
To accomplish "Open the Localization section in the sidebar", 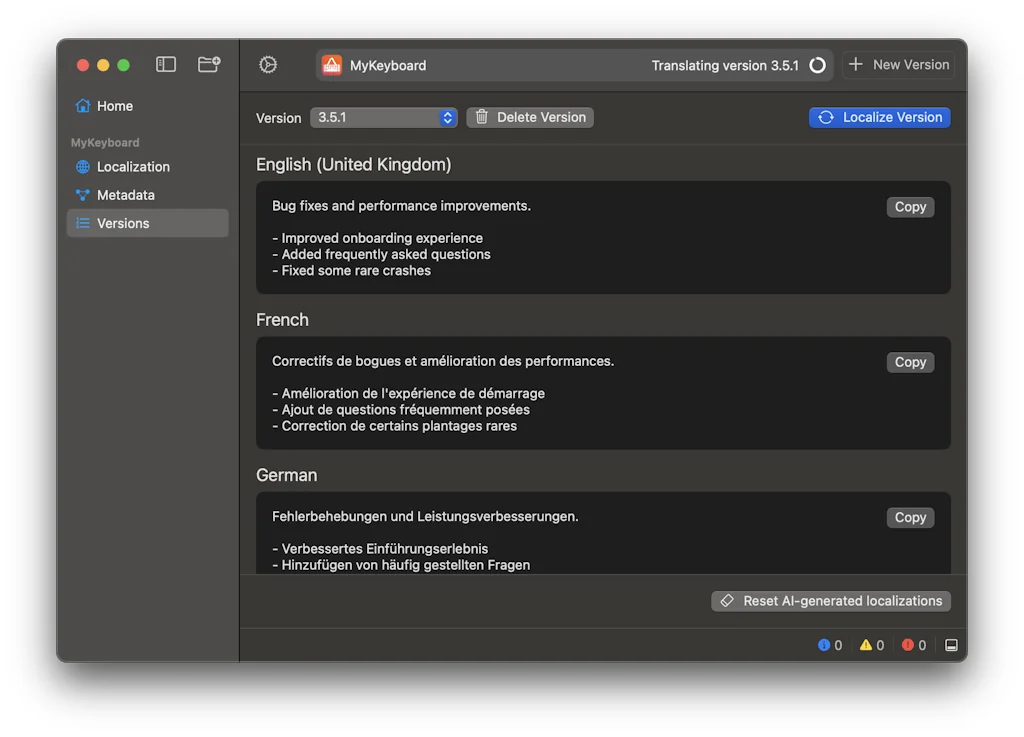I will [x=133, y=167].
